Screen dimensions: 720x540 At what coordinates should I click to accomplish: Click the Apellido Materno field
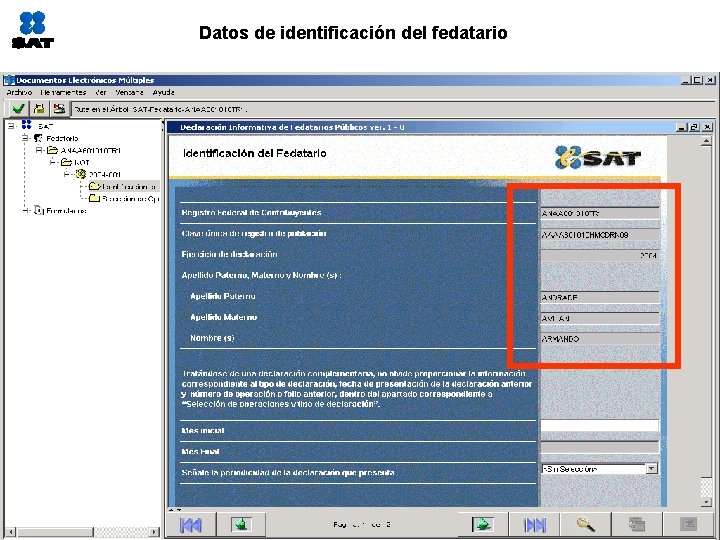[600, 318]
